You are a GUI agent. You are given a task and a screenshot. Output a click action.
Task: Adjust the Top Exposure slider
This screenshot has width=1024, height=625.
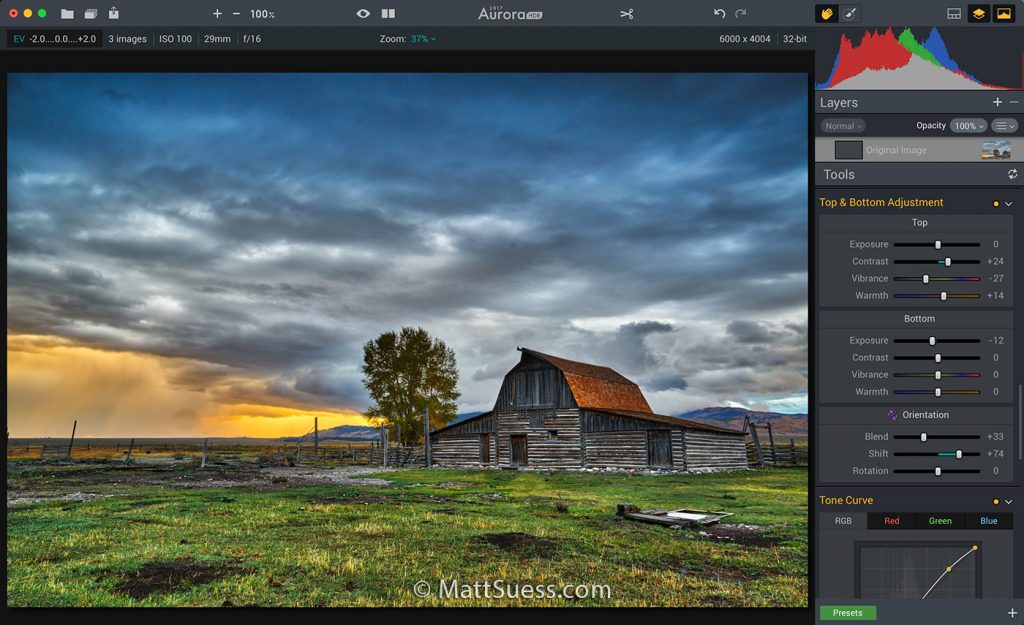click(937, 244)
